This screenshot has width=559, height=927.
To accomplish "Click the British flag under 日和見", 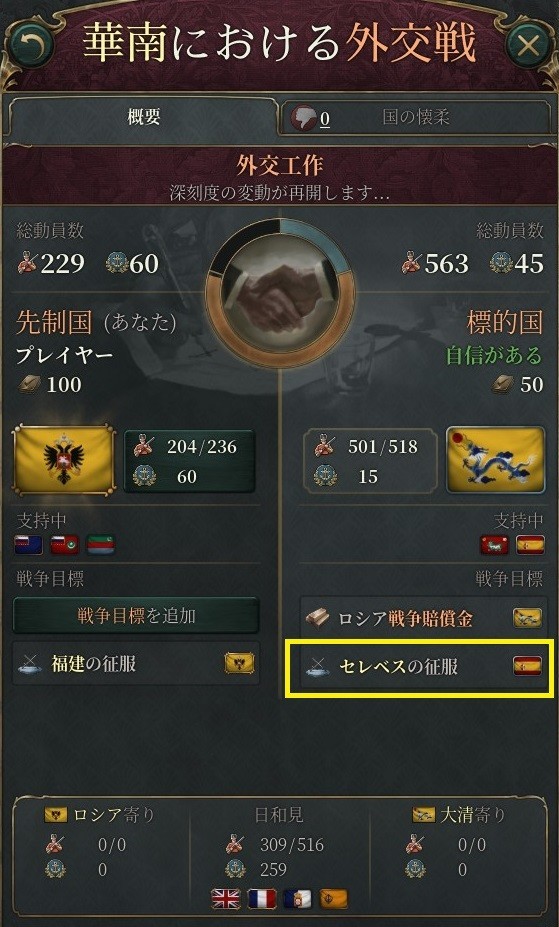I will point(226,899).
